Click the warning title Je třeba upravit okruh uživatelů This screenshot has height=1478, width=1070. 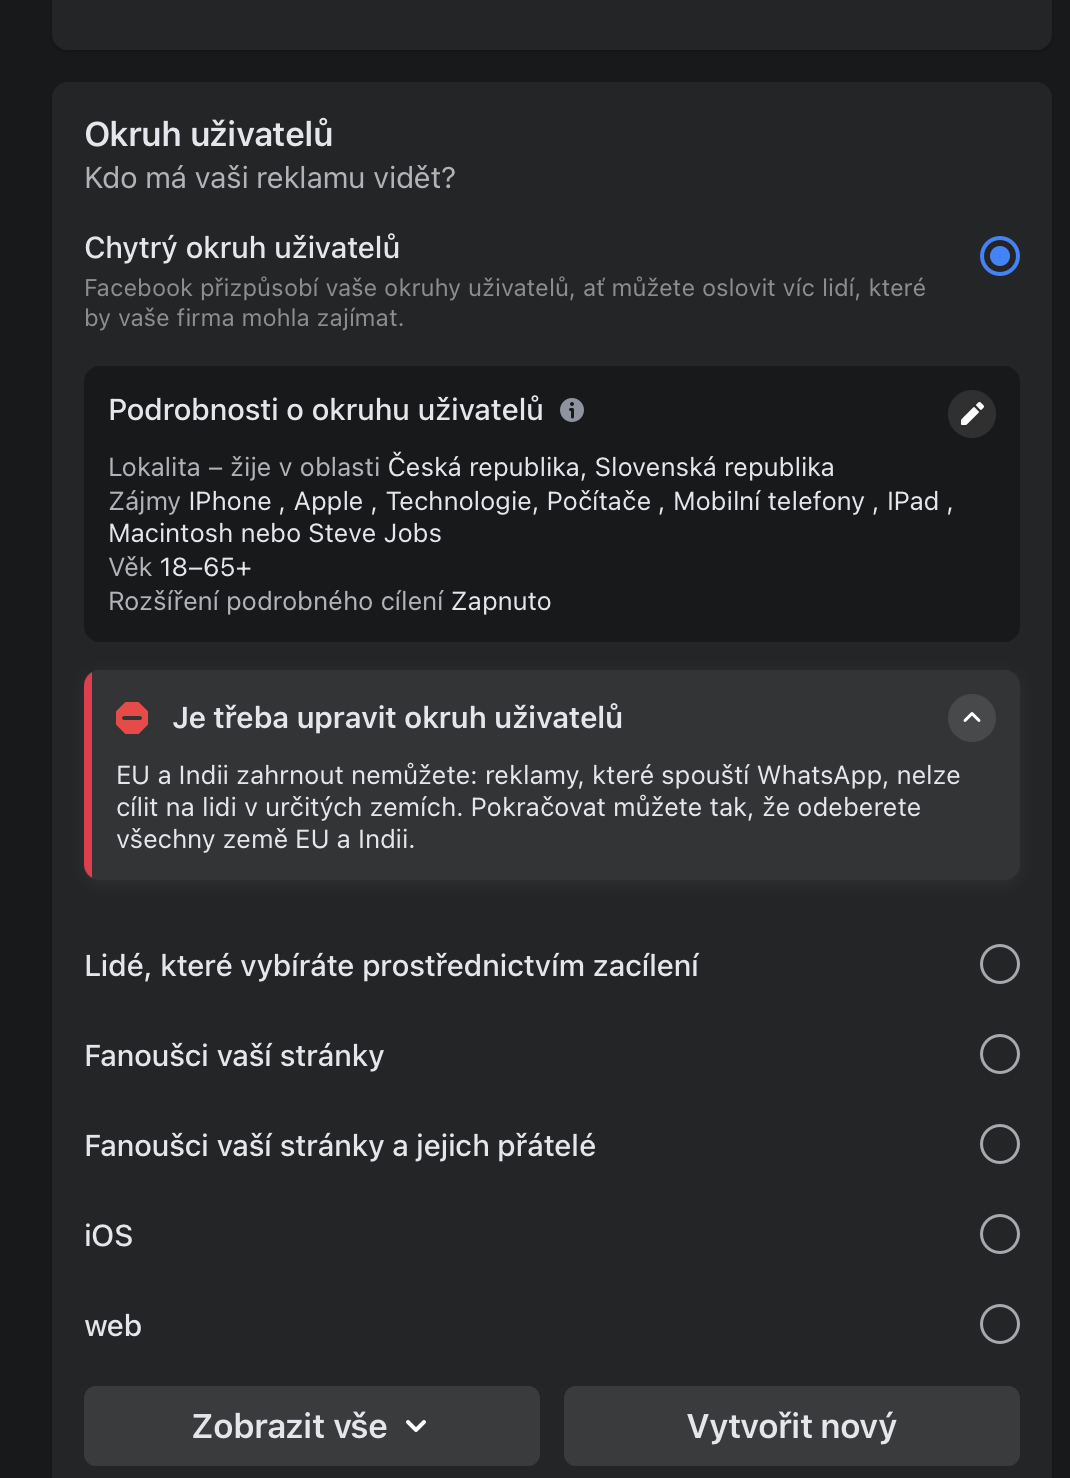pos(397,718)
